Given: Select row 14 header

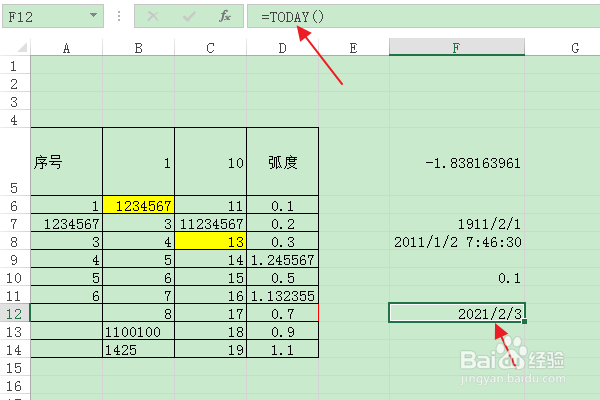Looking at the screenshot, I should click(x=15, y=349).
